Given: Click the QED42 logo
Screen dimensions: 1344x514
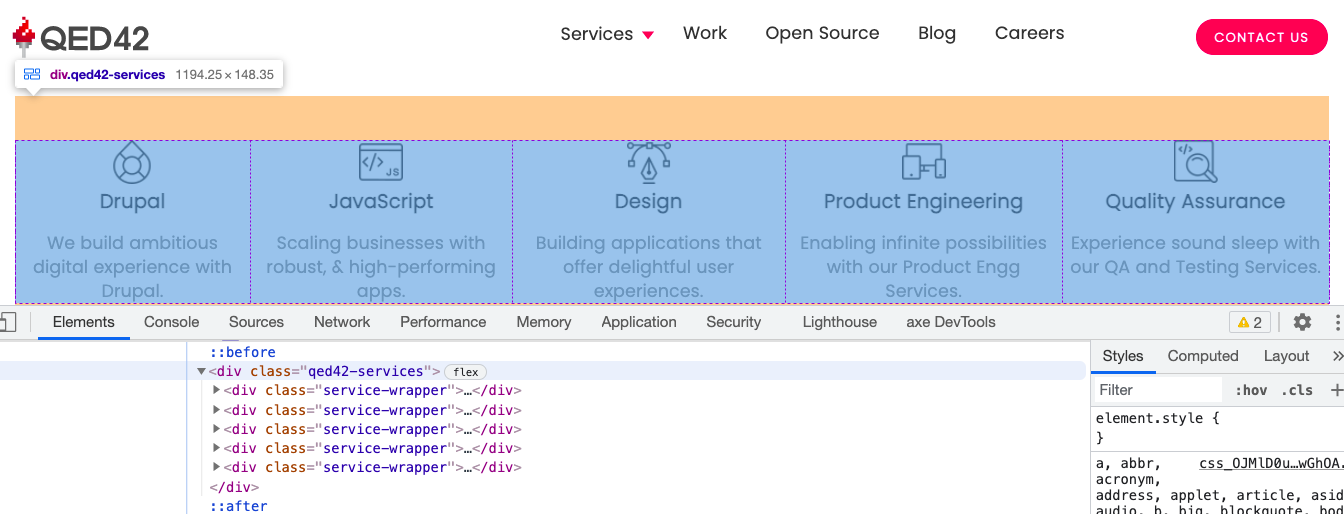Looking at the screenshot, I should point(81,37).
